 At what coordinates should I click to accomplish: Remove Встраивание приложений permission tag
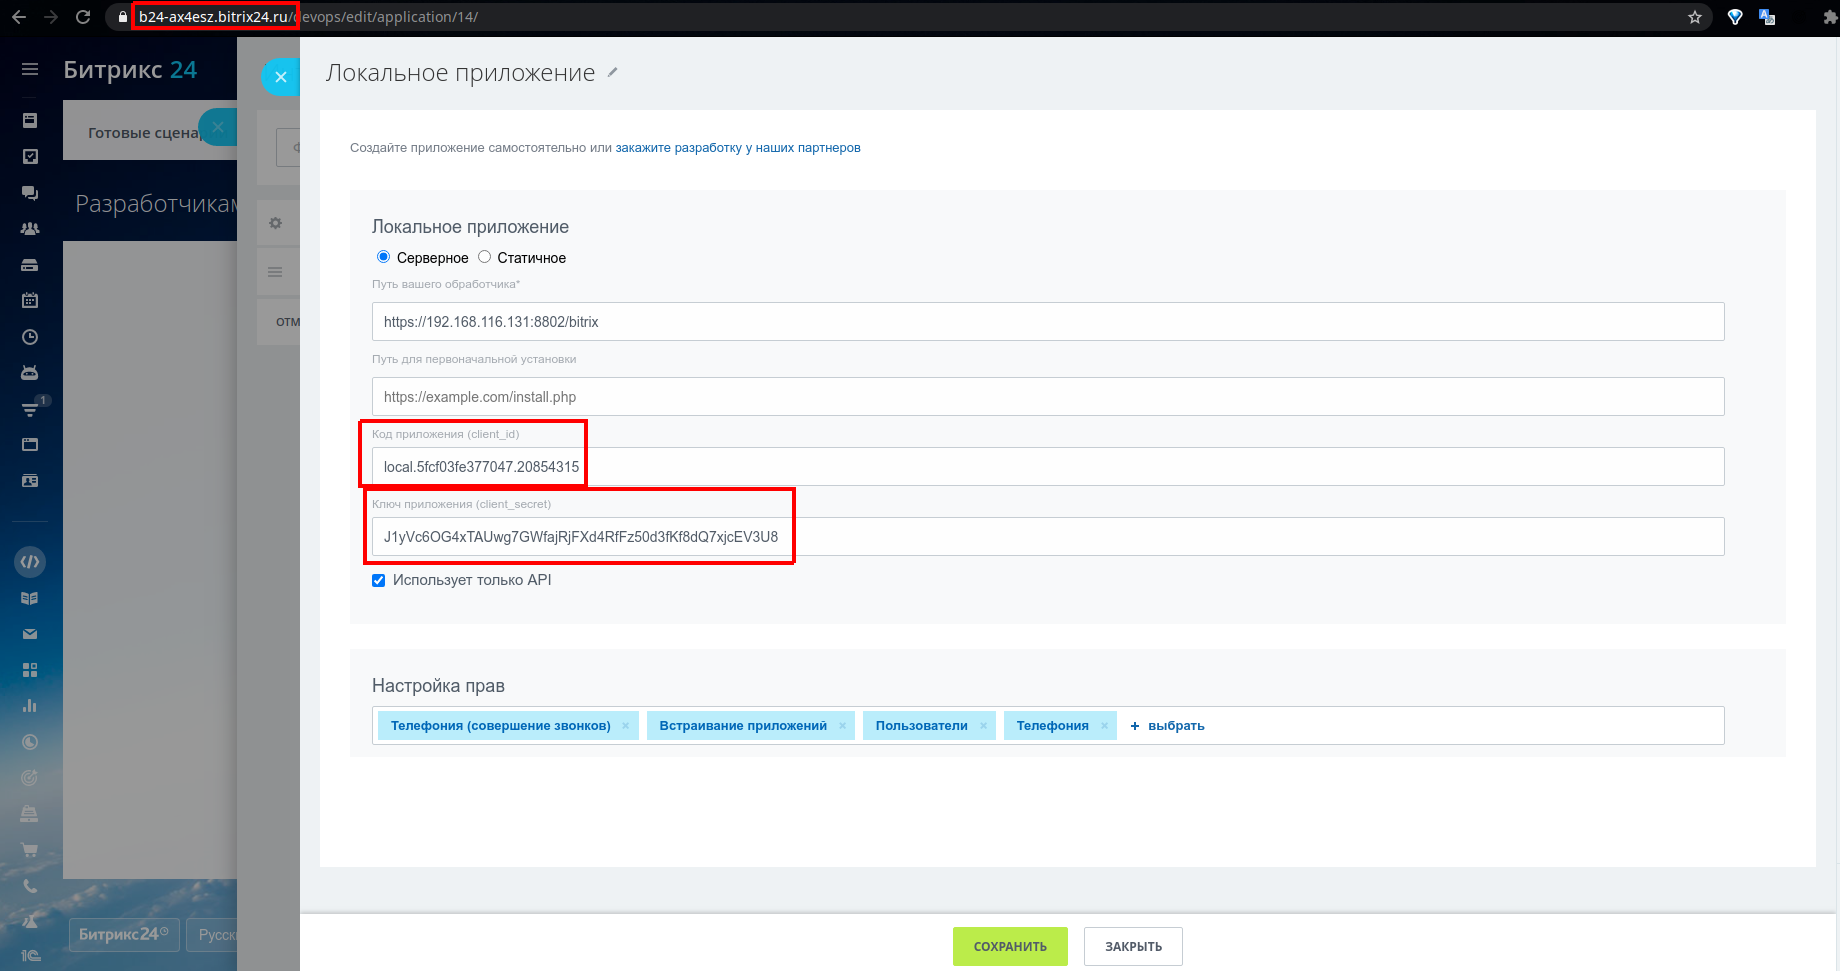coord(843,726)
